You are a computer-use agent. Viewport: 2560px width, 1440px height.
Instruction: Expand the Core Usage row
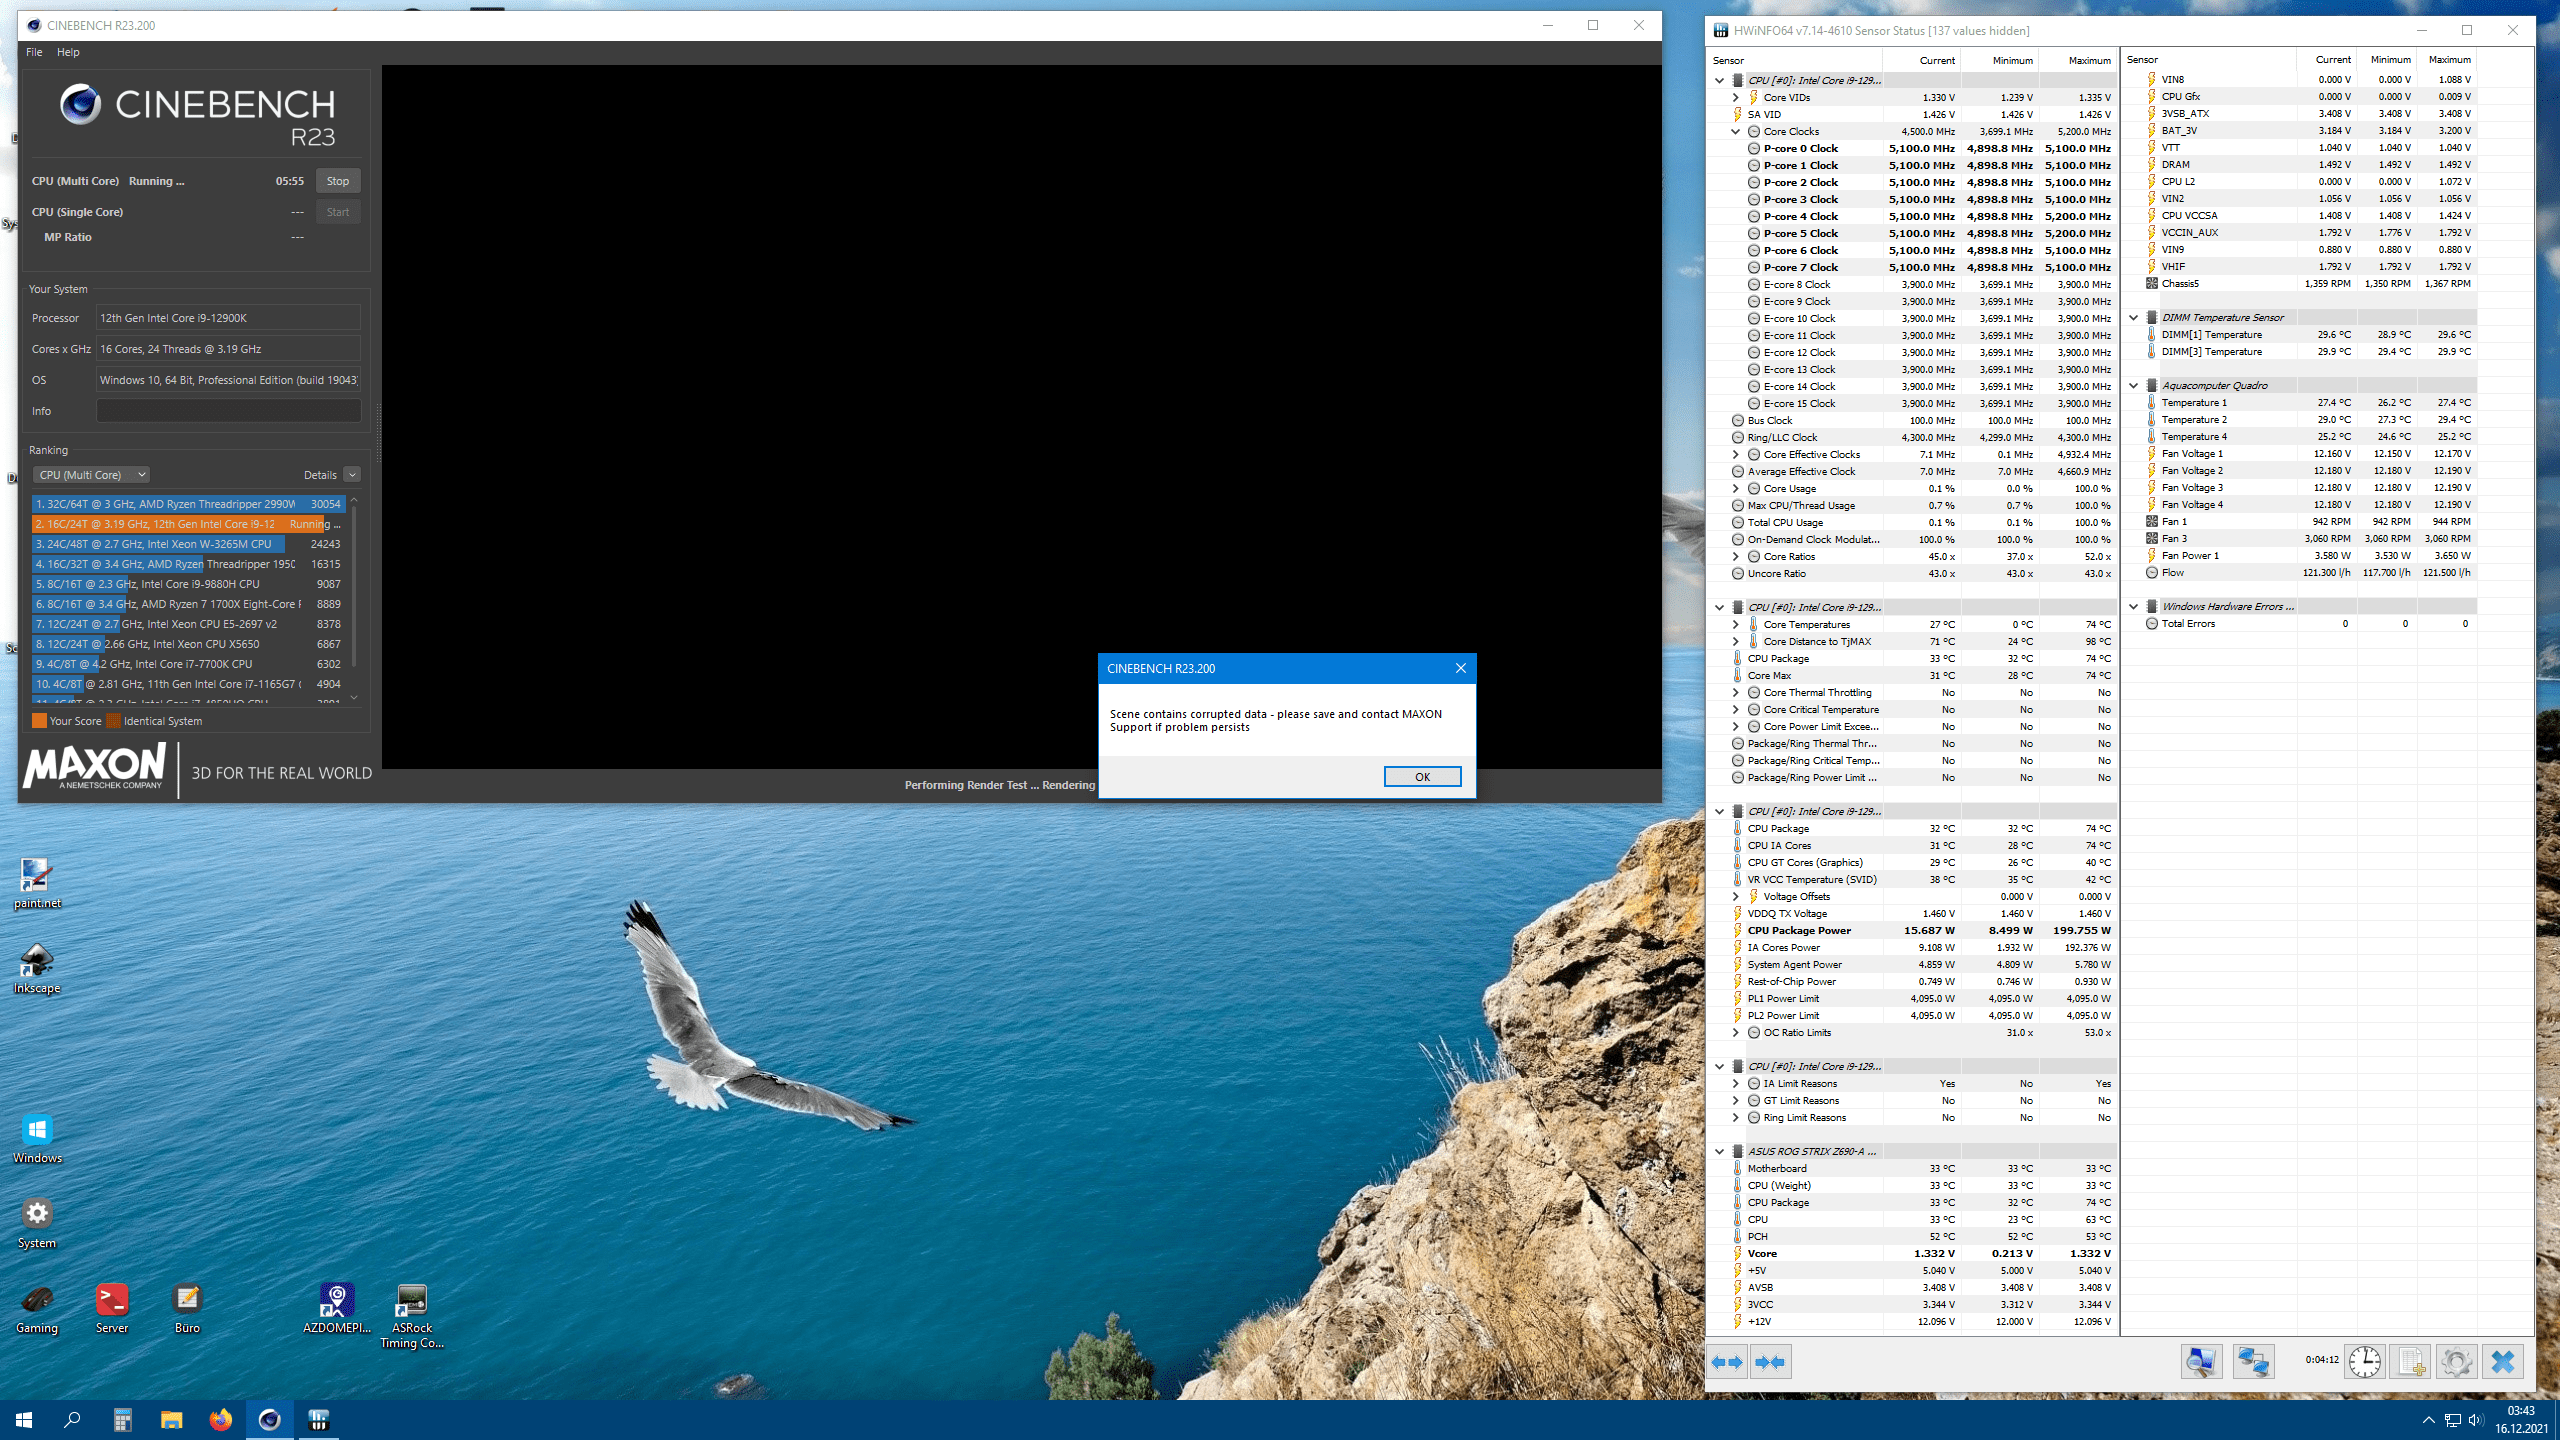pos(1736,488)
